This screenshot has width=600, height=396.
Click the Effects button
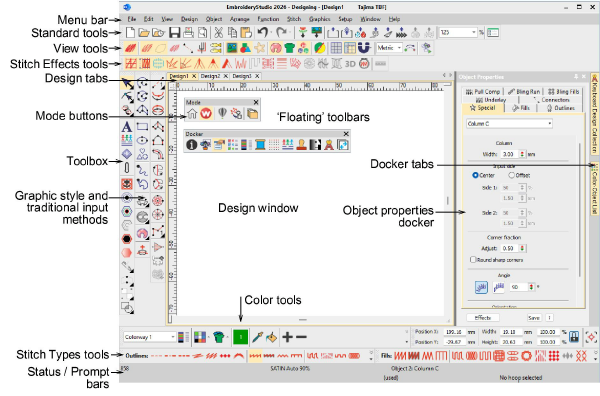pos(483,318)
